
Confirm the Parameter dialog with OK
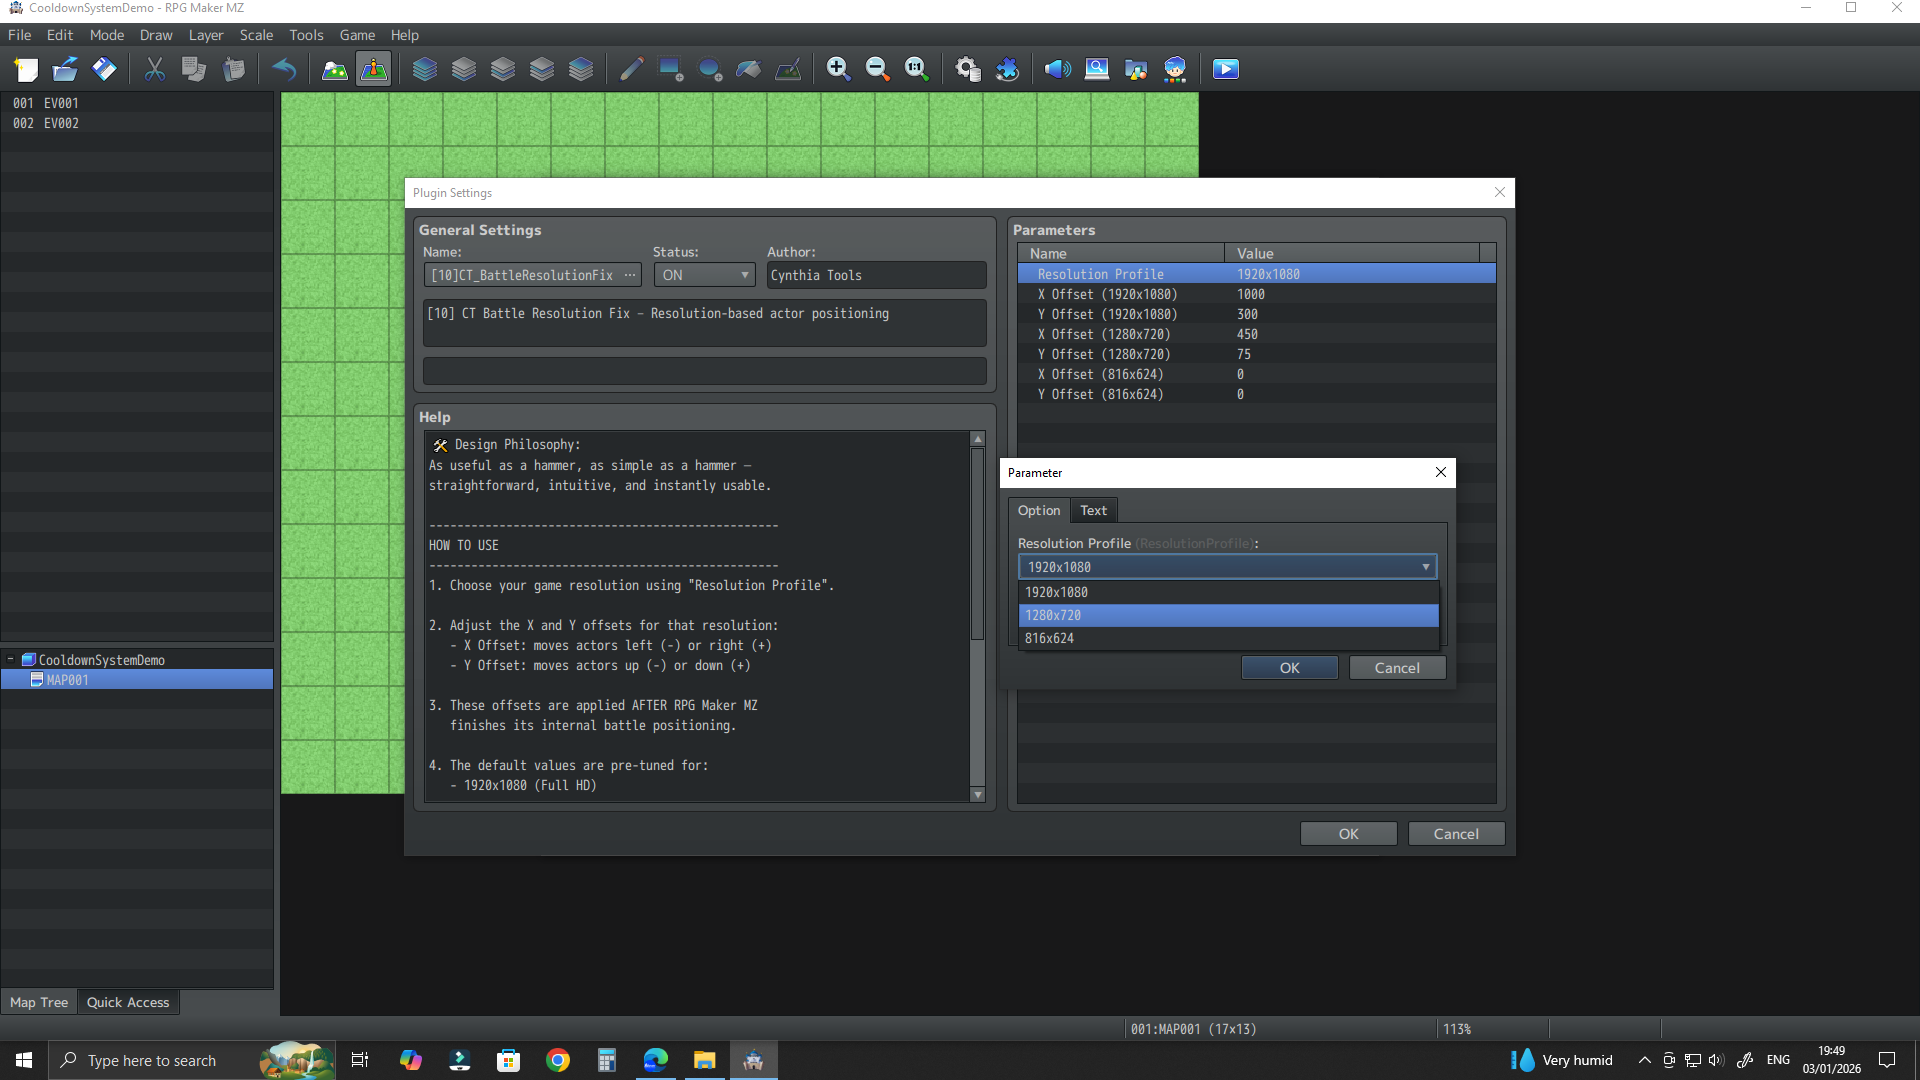[x=1289, y=667]
